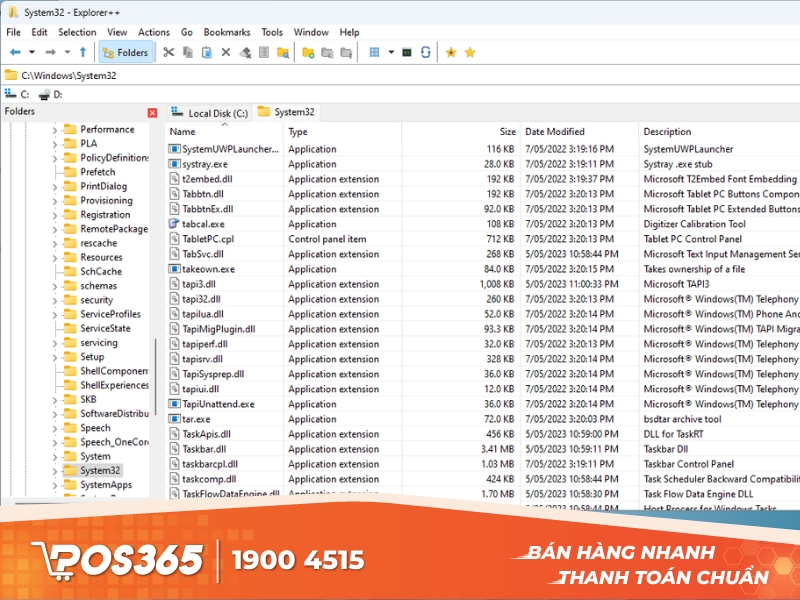
Task: Open the Bookmarks menu
Action: tap(226, 32)
